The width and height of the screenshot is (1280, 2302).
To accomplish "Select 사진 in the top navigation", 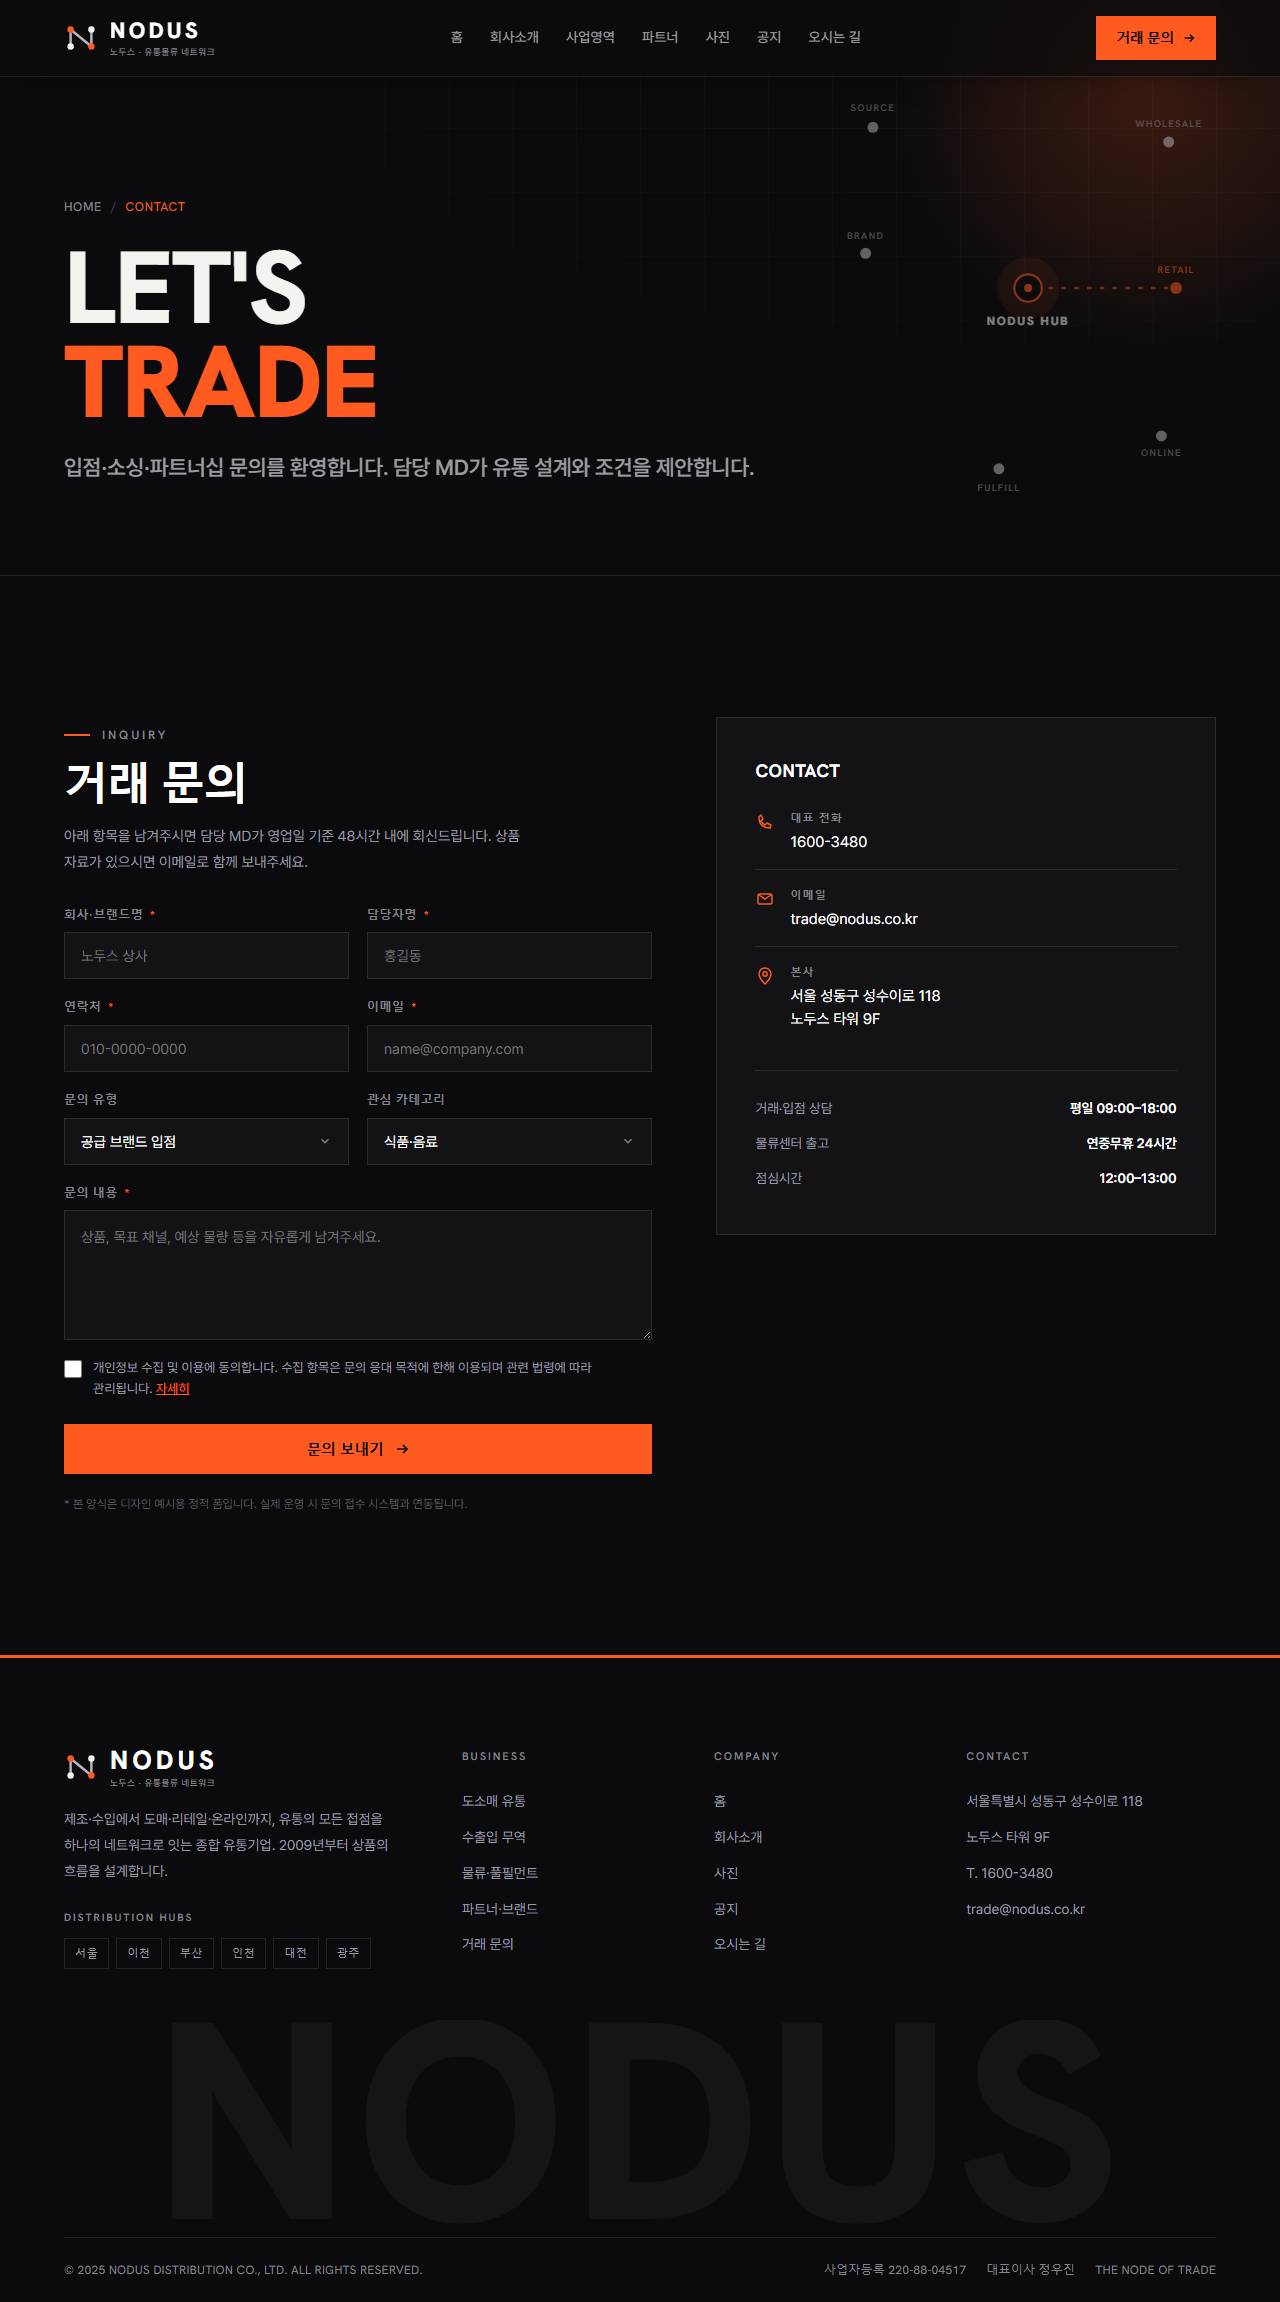I will (x=718, y=37).
